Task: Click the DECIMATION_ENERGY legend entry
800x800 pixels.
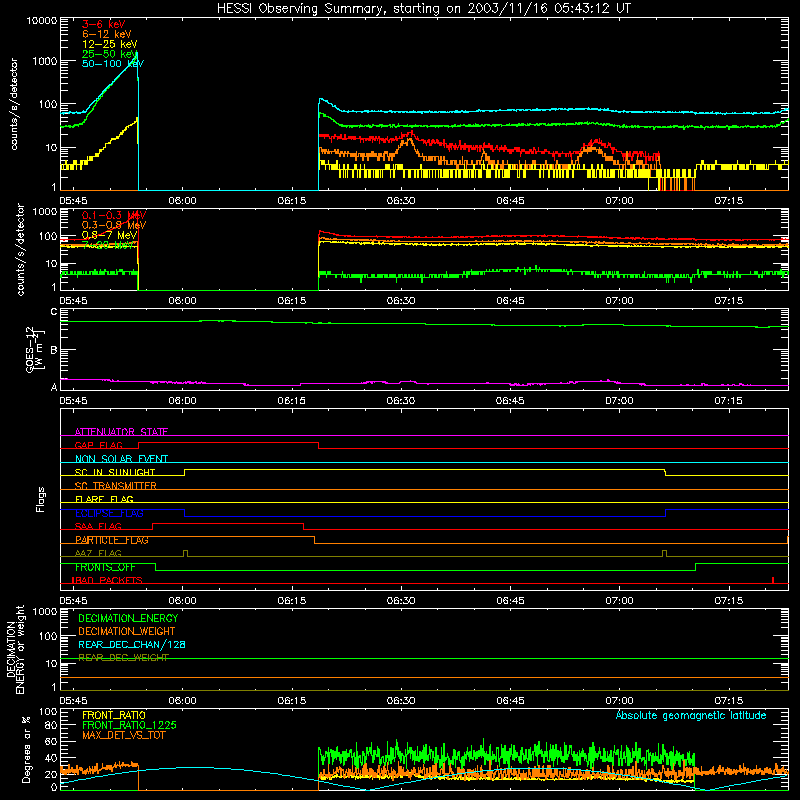Action: [x=128, y=618]
